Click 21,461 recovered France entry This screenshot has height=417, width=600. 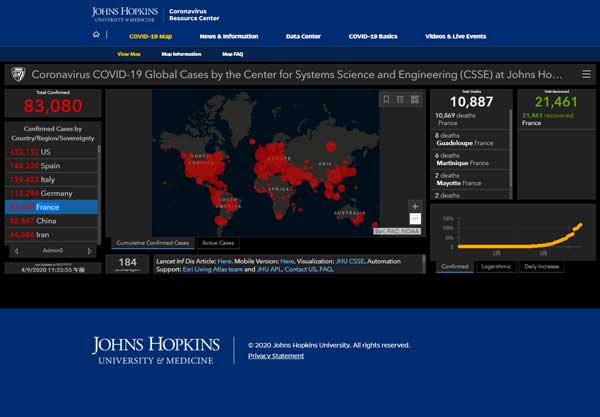click(556, 119)
